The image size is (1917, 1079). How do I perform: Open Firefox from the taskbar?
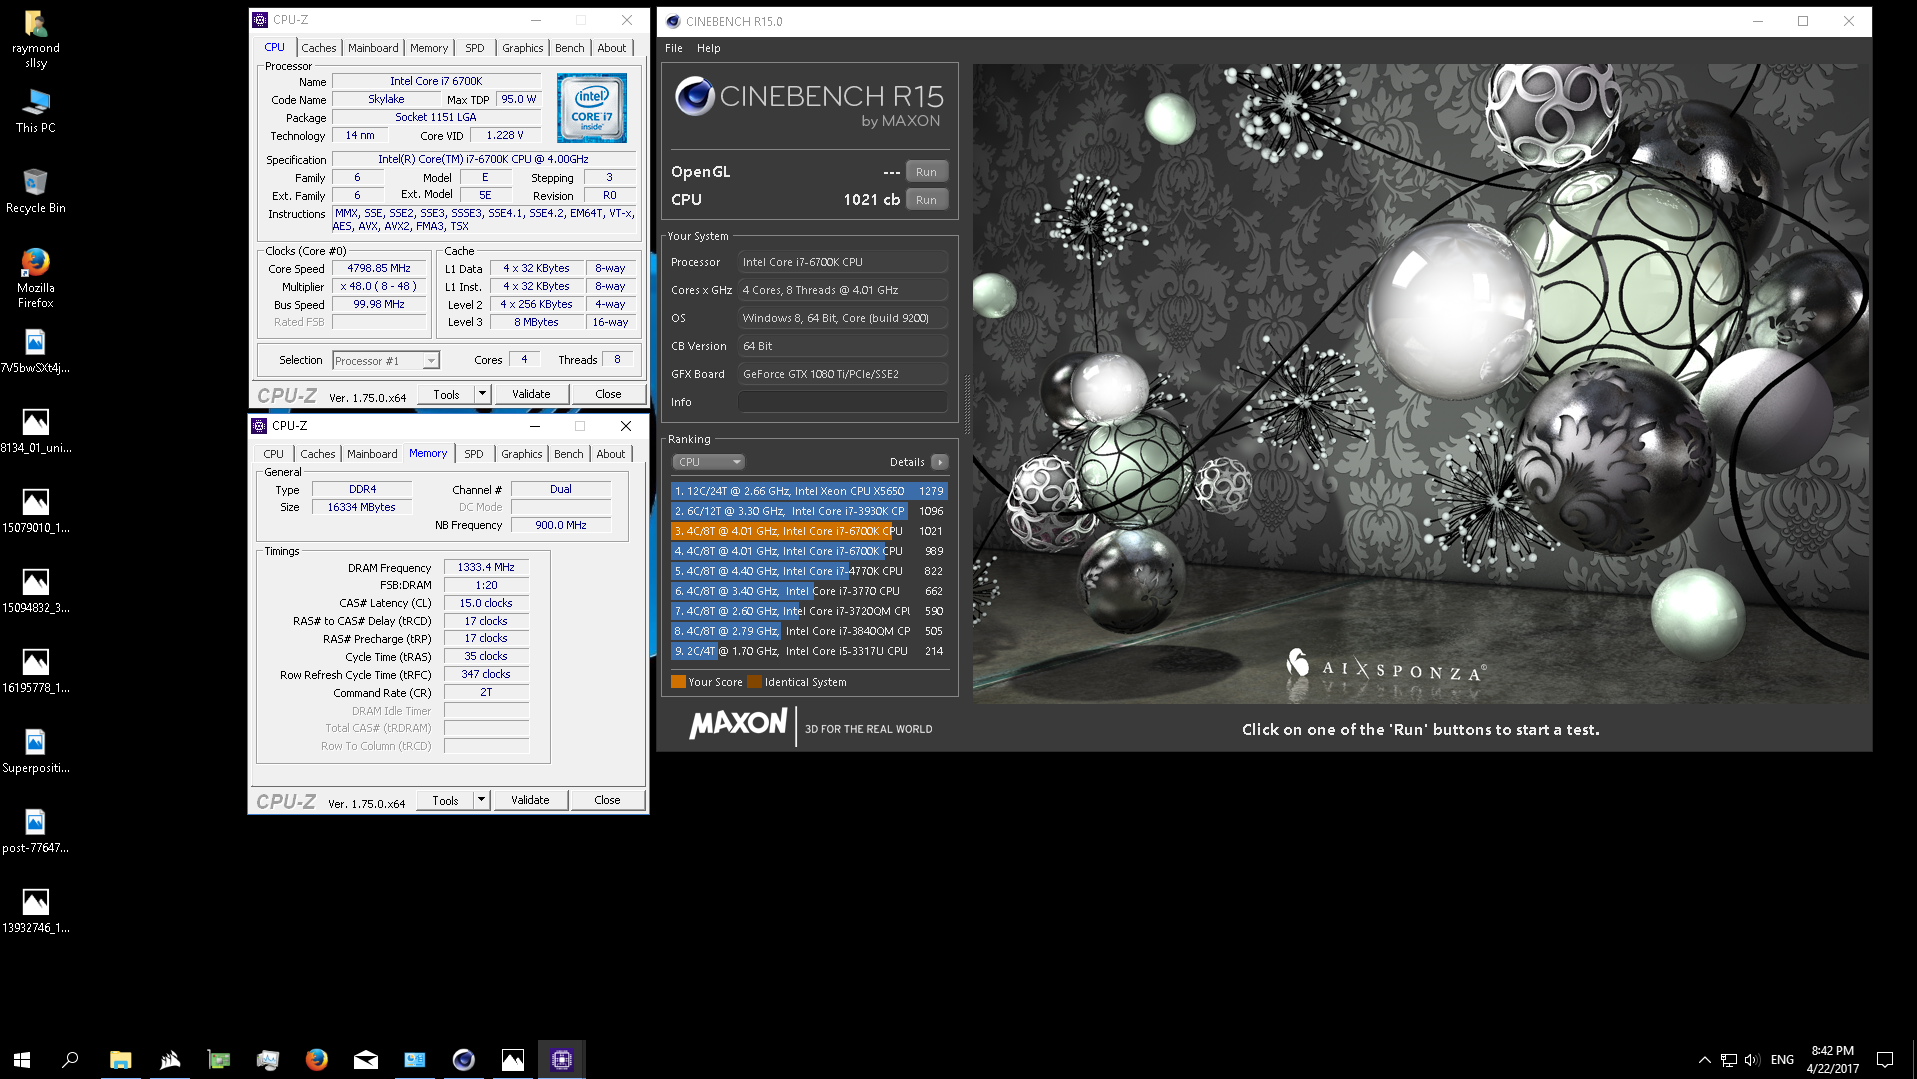coord(317,1059)
